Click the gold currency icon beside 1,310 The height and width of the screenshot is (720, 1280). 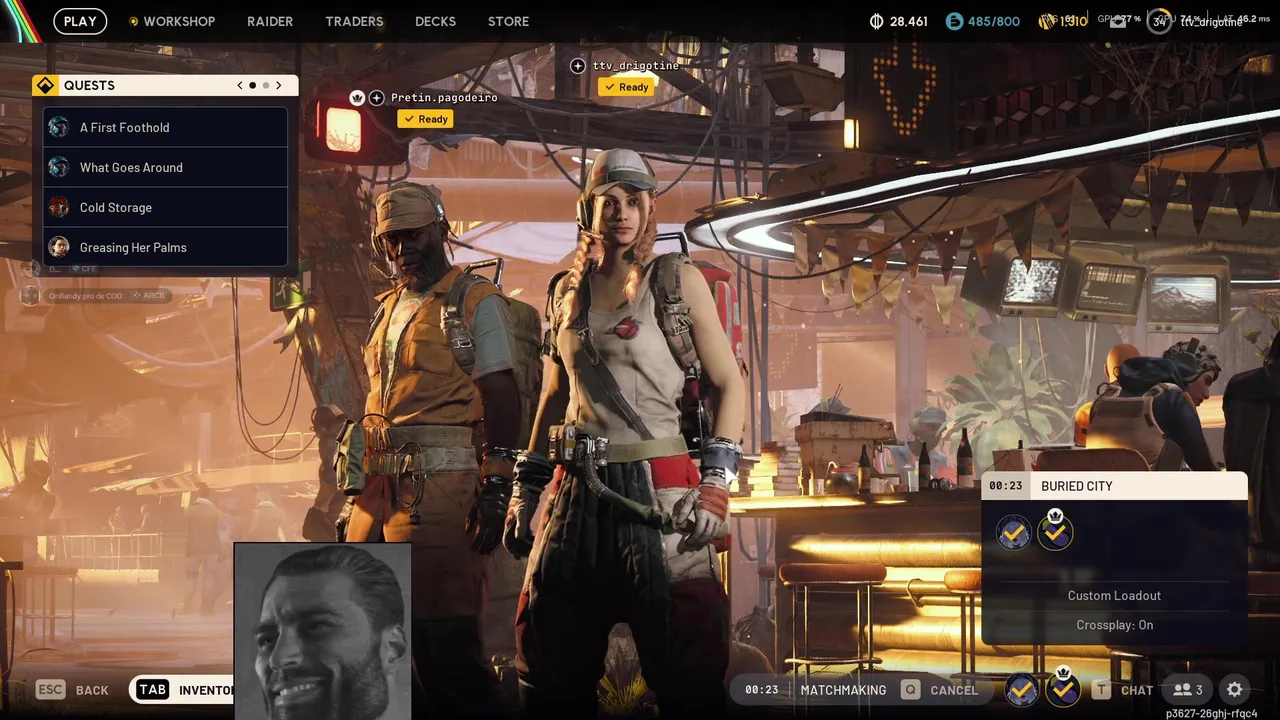1047,21
